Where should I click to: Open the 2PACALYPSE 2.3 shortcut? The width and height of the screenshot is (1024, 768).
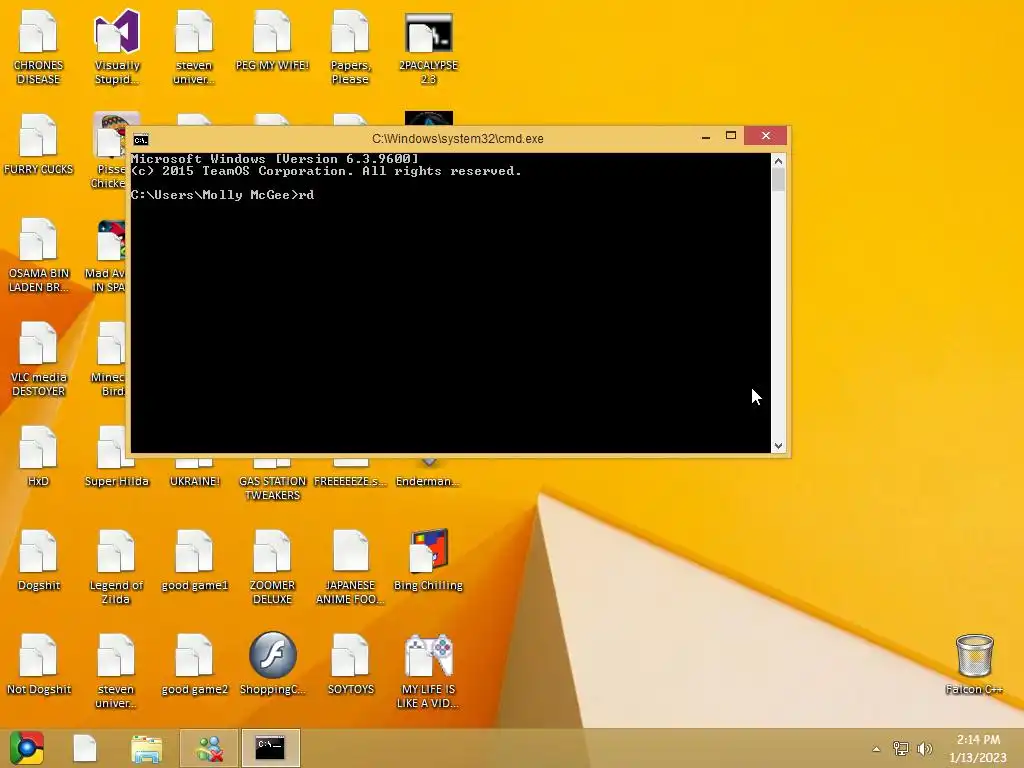click(428, 48)
